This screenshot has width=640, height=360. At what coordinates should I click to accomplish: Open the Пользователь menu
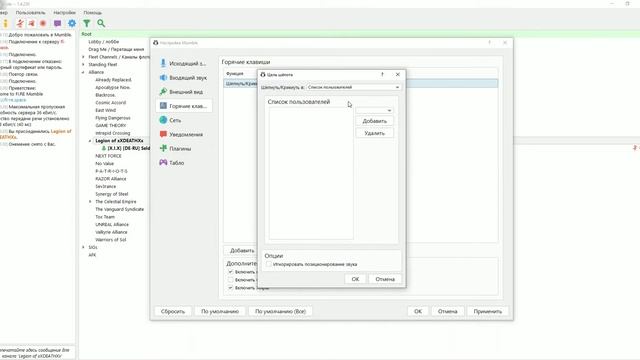[x=31, y=13]
